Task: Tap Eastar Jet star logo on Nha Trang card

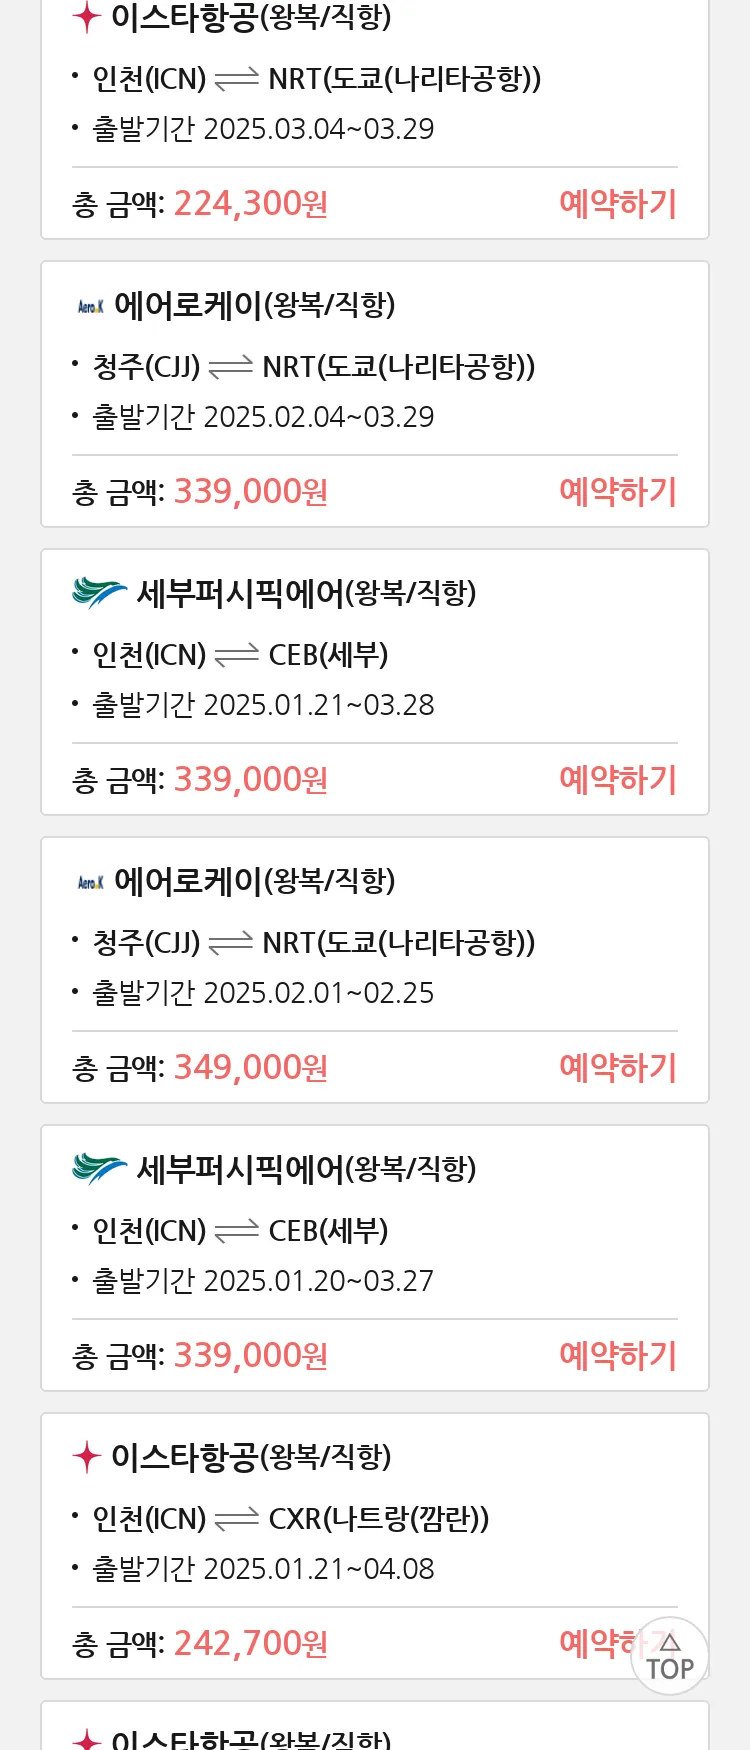Action: (87, 1457)
